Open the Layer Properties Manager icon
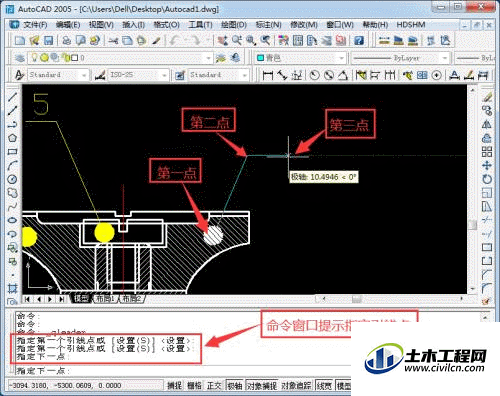 20,58
